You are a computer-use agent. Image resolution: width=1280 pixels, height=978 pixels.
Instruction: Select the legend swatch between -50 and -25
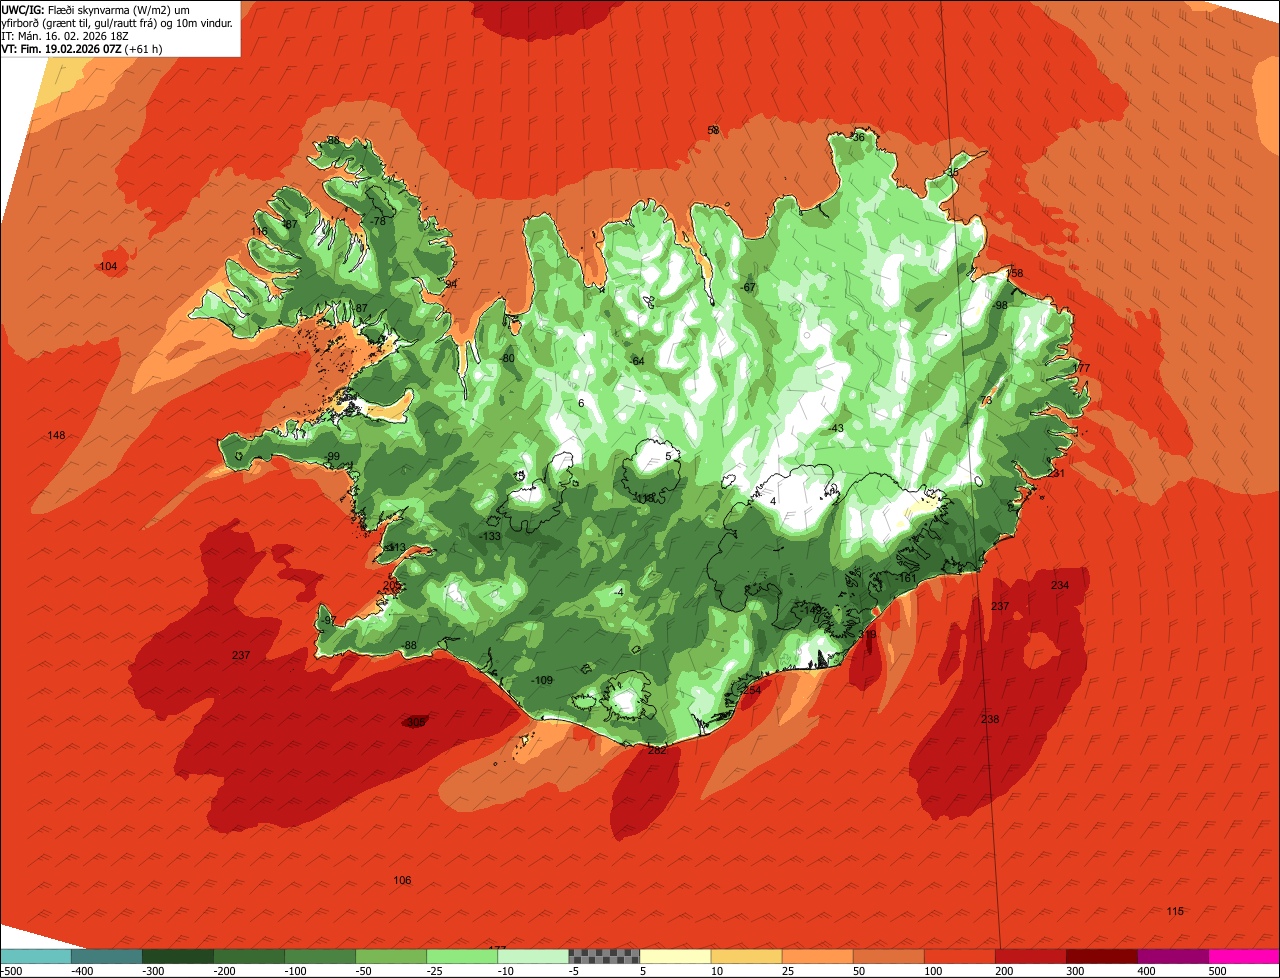(391, 956)
